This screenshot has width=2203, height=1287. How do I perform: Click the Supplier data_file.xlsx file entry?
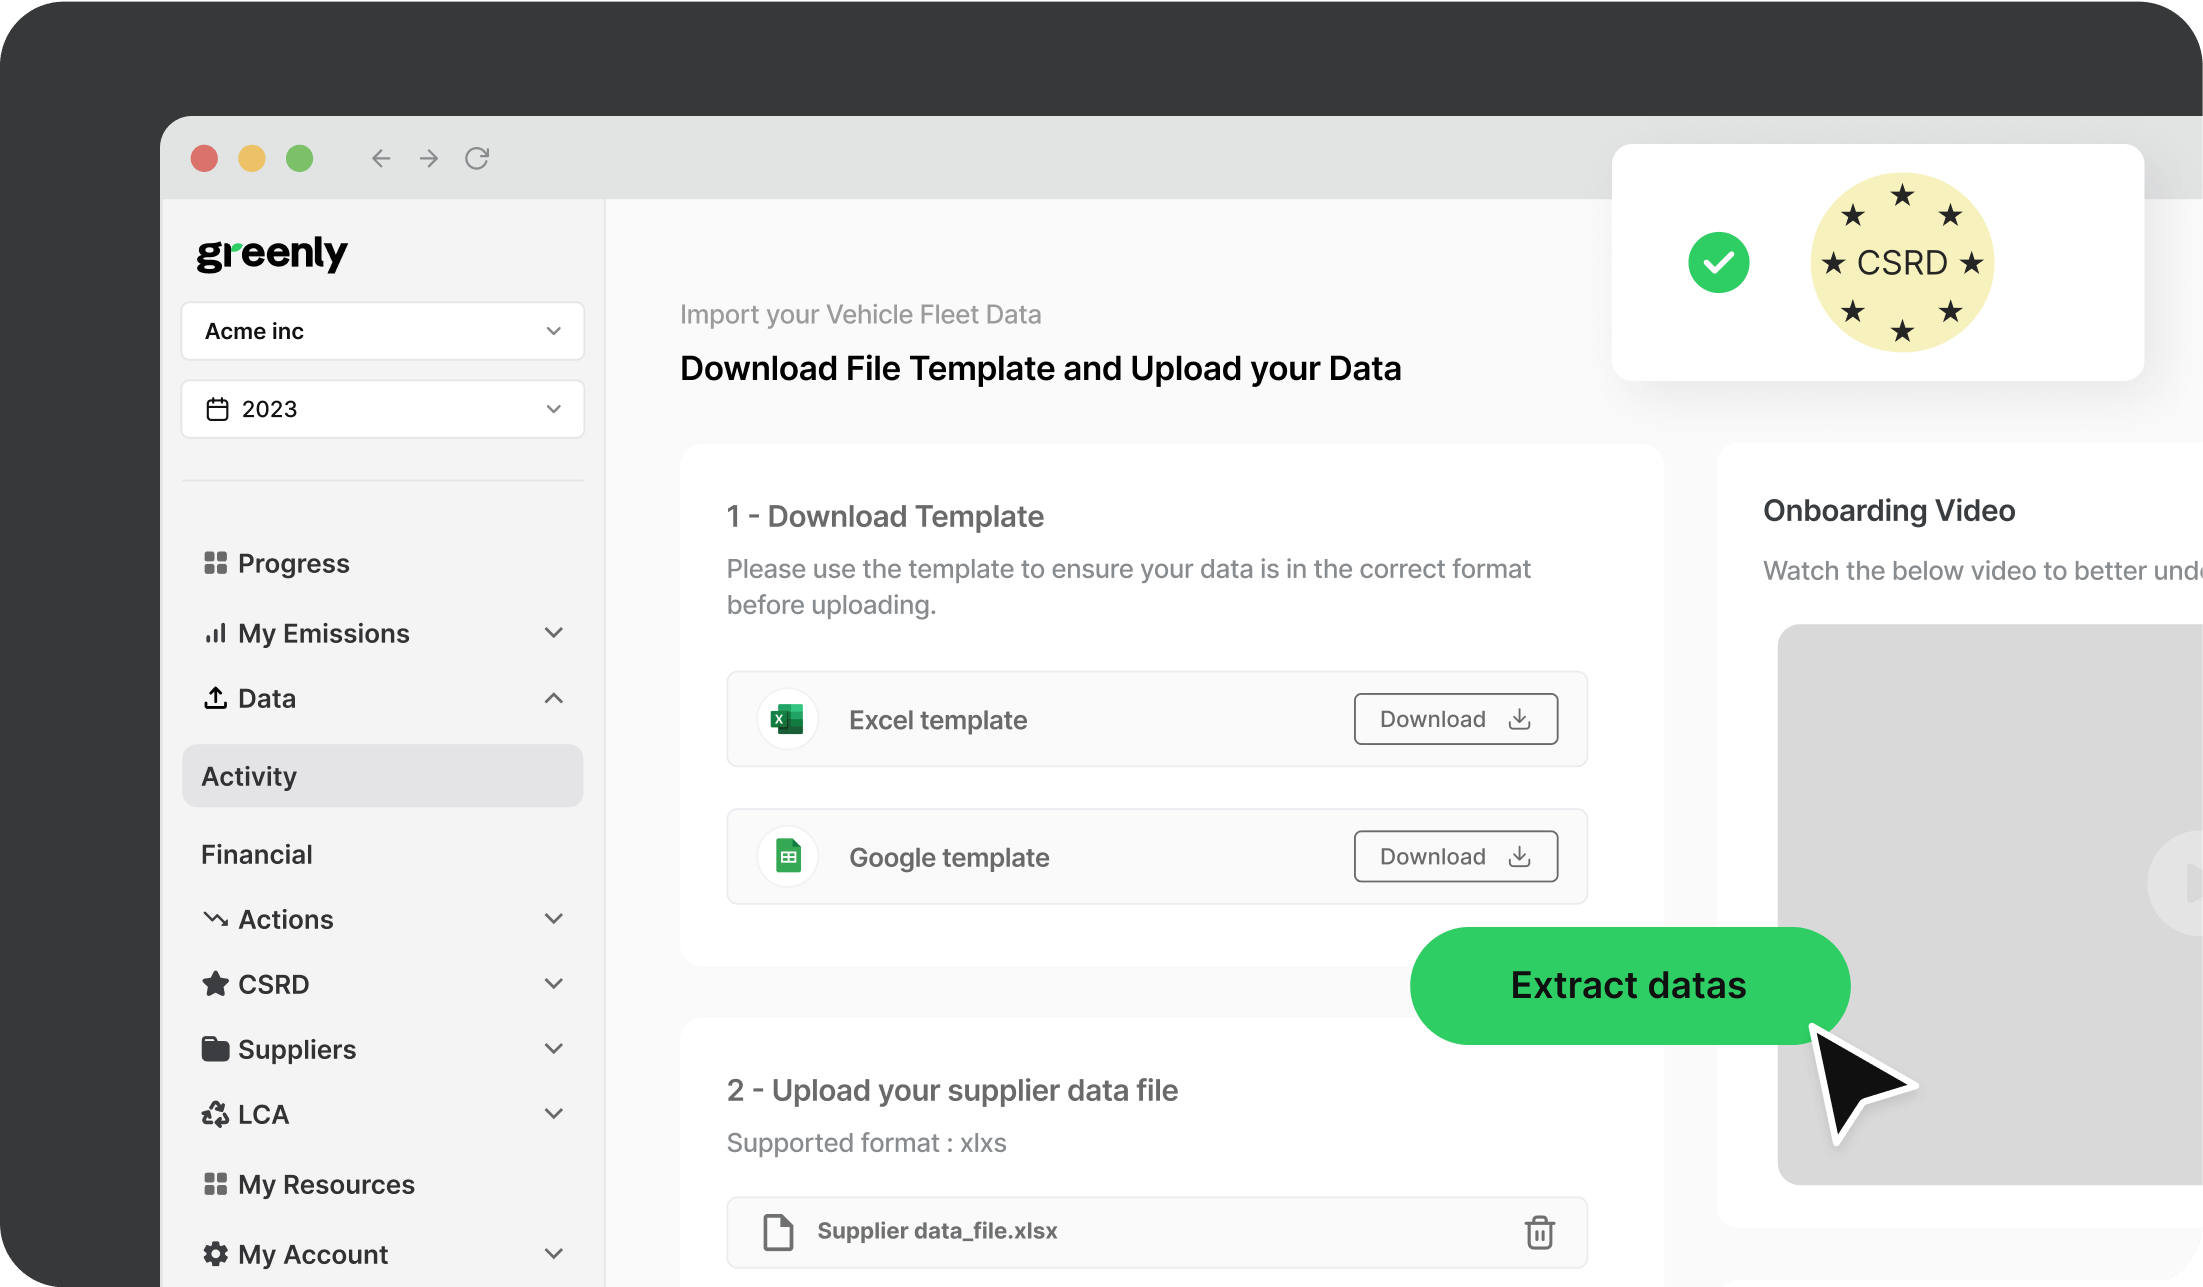click(x=937, y=1231)
